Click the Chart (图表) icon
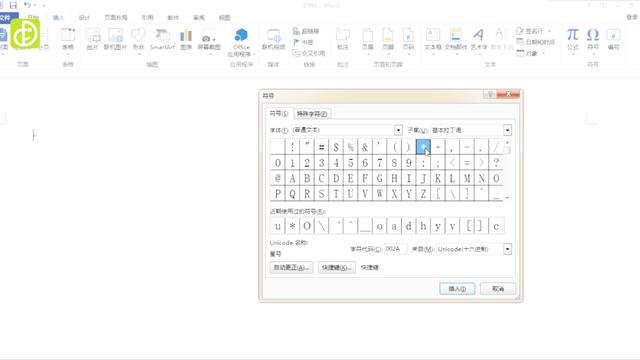640x360 pixels. (186, 39)
